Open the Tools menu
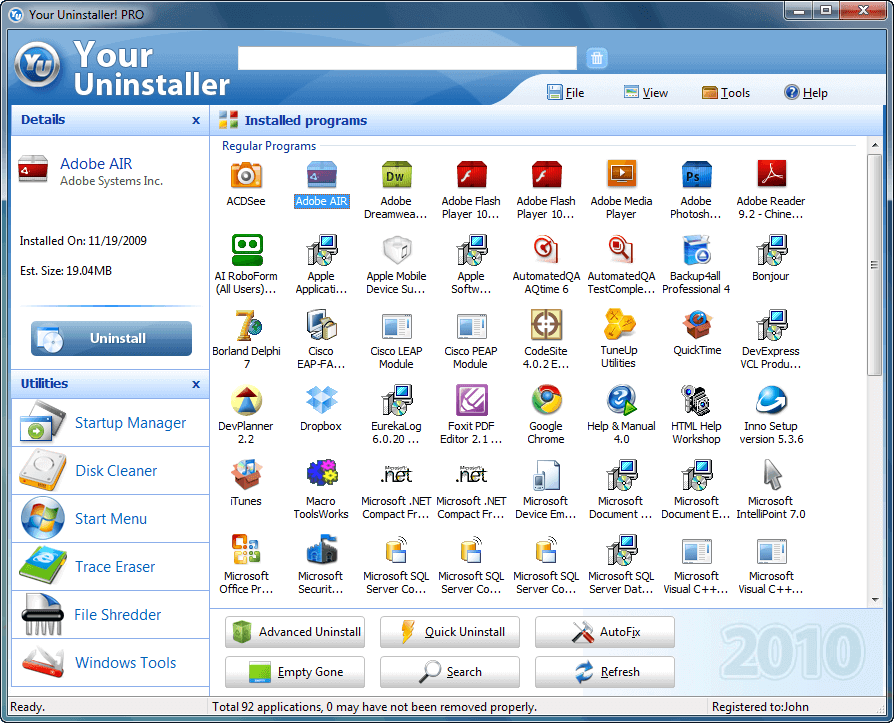Viewport: 894px width, 723px height. tap(726, 92)
